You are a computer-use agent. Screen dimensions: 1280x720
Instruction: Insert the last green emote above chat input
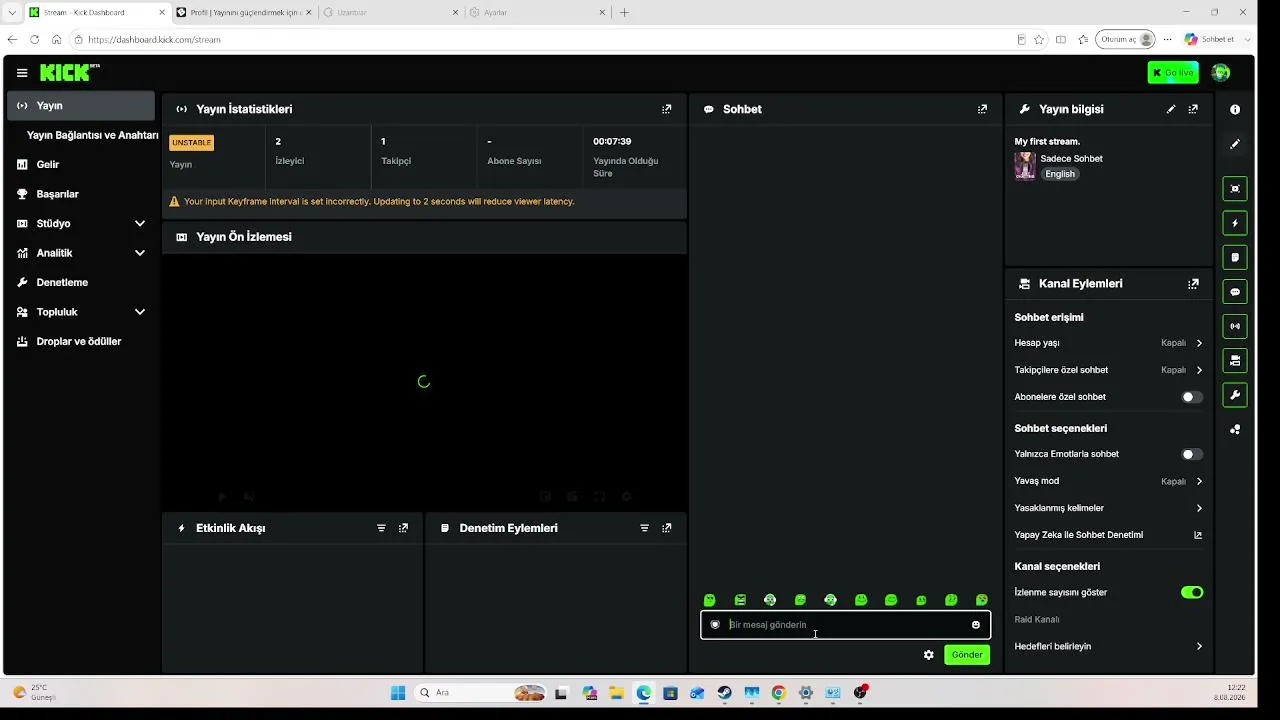point(982,600)
